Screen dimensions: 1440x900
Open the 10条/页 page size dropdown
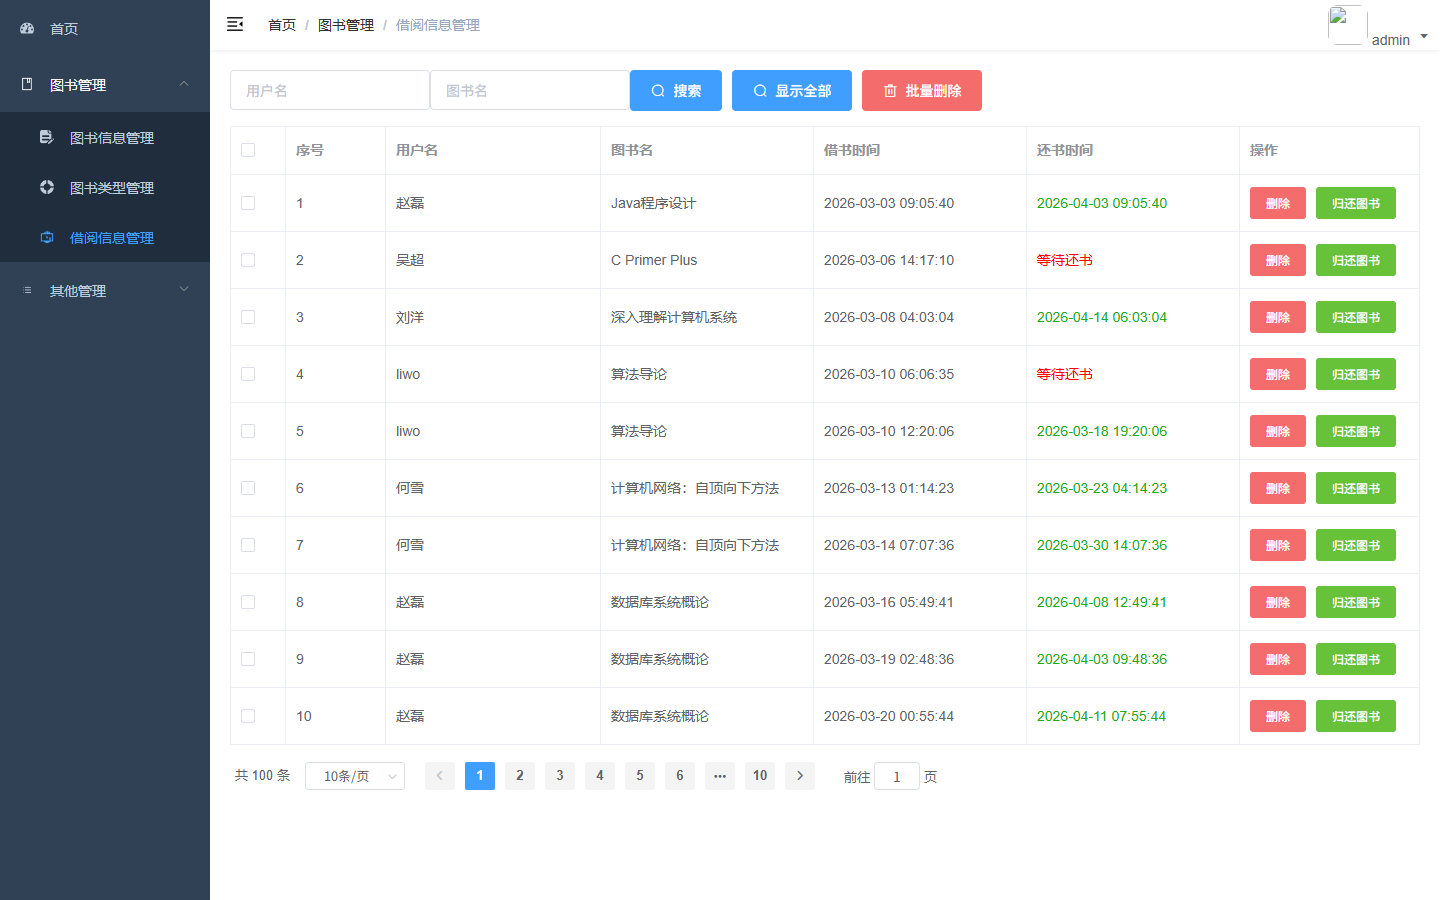355,776
